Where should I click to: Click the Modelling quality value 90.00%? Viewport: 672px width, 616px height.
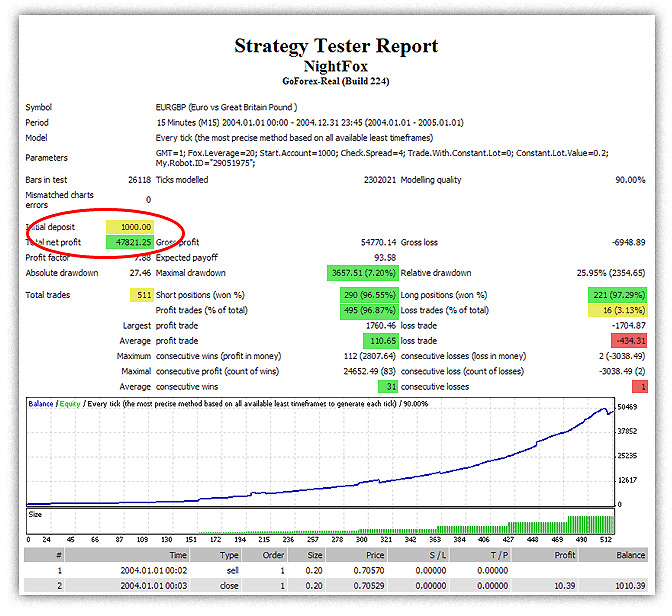(x=630, y=180)
